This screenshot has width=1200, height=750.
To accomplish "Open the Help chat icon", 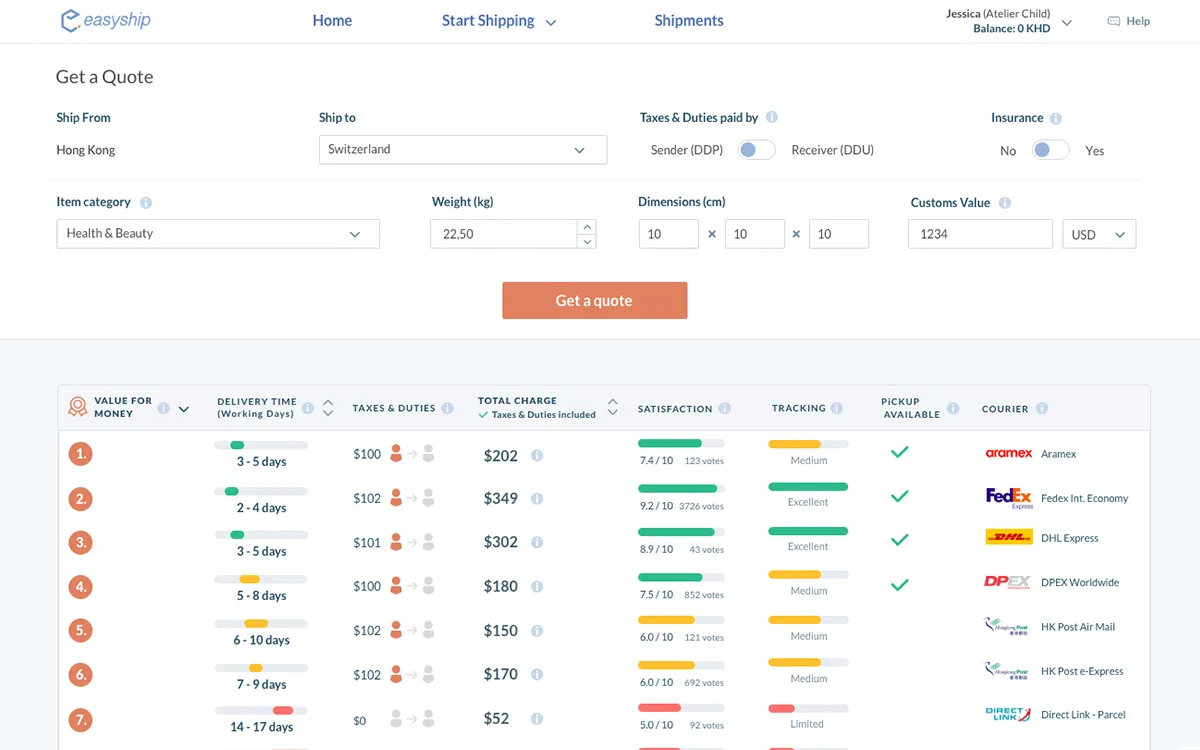I will 1113,21.
